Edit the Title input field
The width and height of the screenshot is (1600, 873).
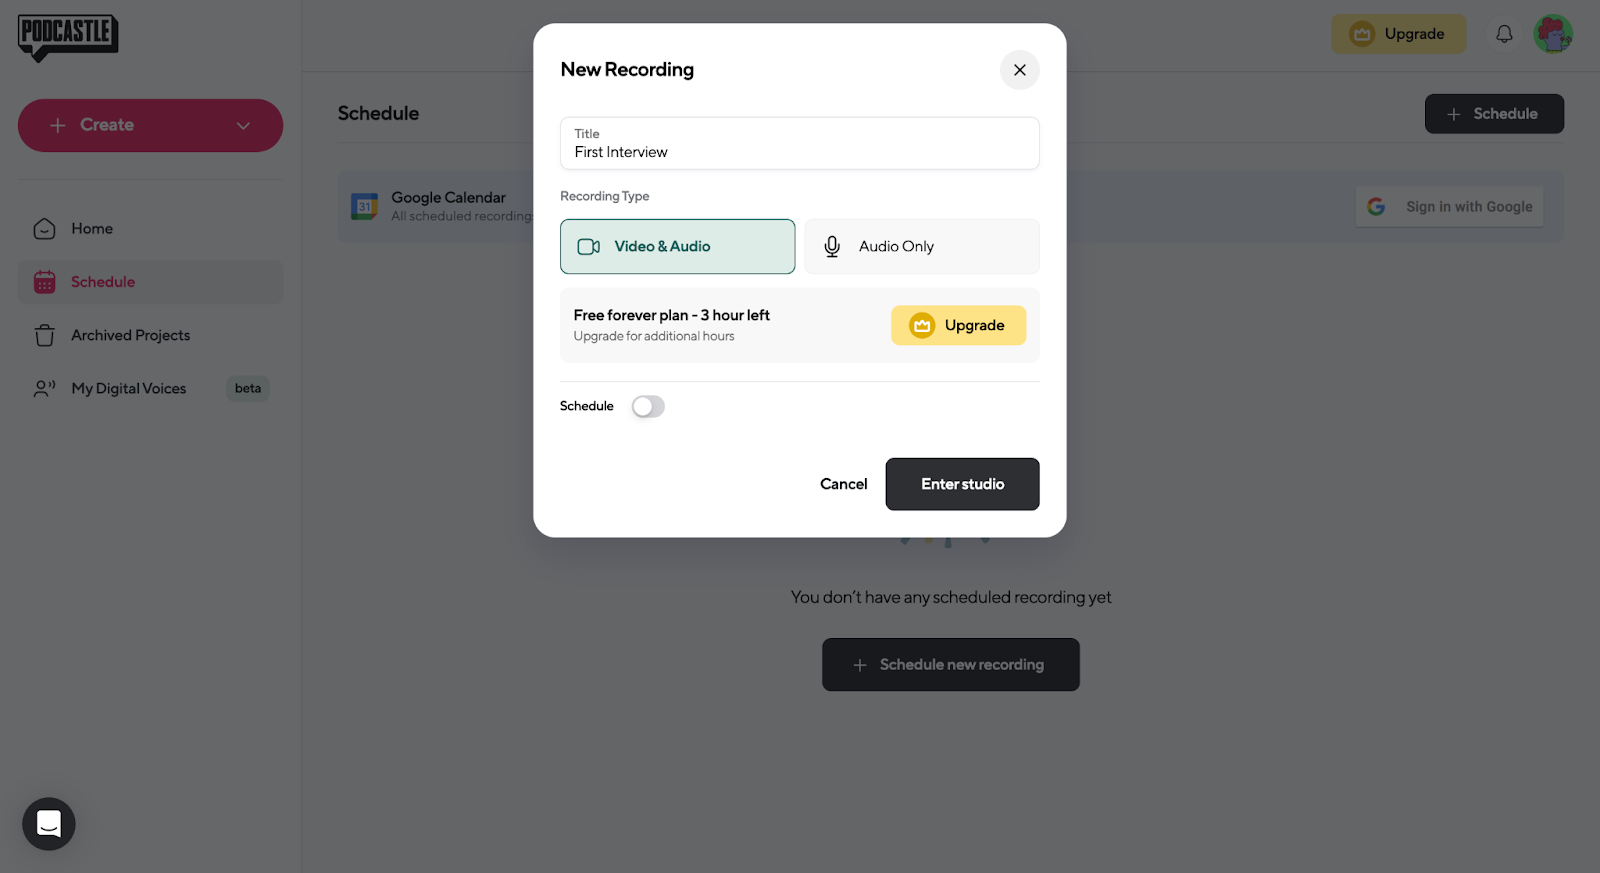pyautogui.click(x=799, y=152)
